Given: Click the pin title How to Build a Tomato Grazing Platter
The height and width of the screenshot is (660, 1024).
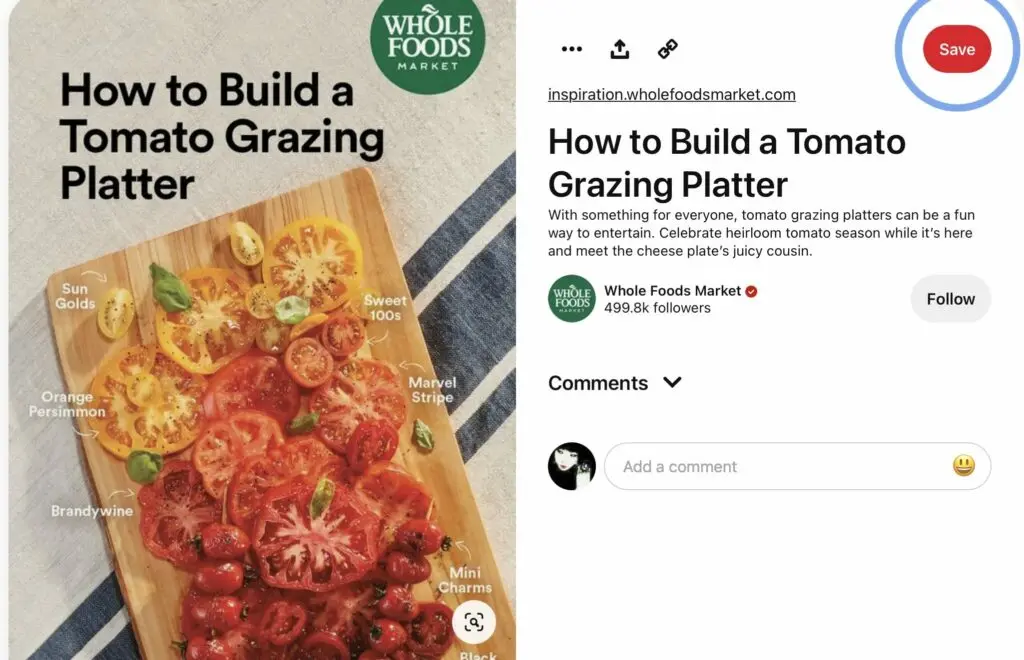Looking at the screenshot, I should [727, 163].
